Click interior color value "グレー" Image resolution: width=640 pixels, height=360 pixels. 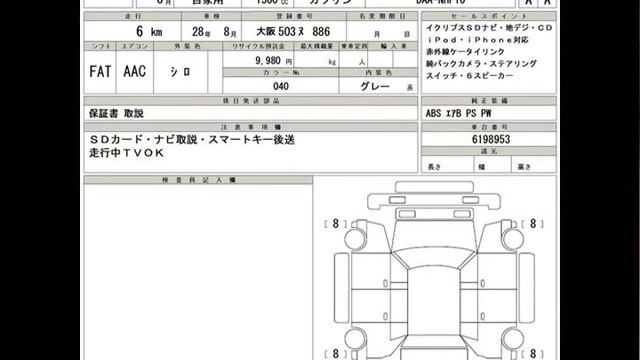click(375, 86)
